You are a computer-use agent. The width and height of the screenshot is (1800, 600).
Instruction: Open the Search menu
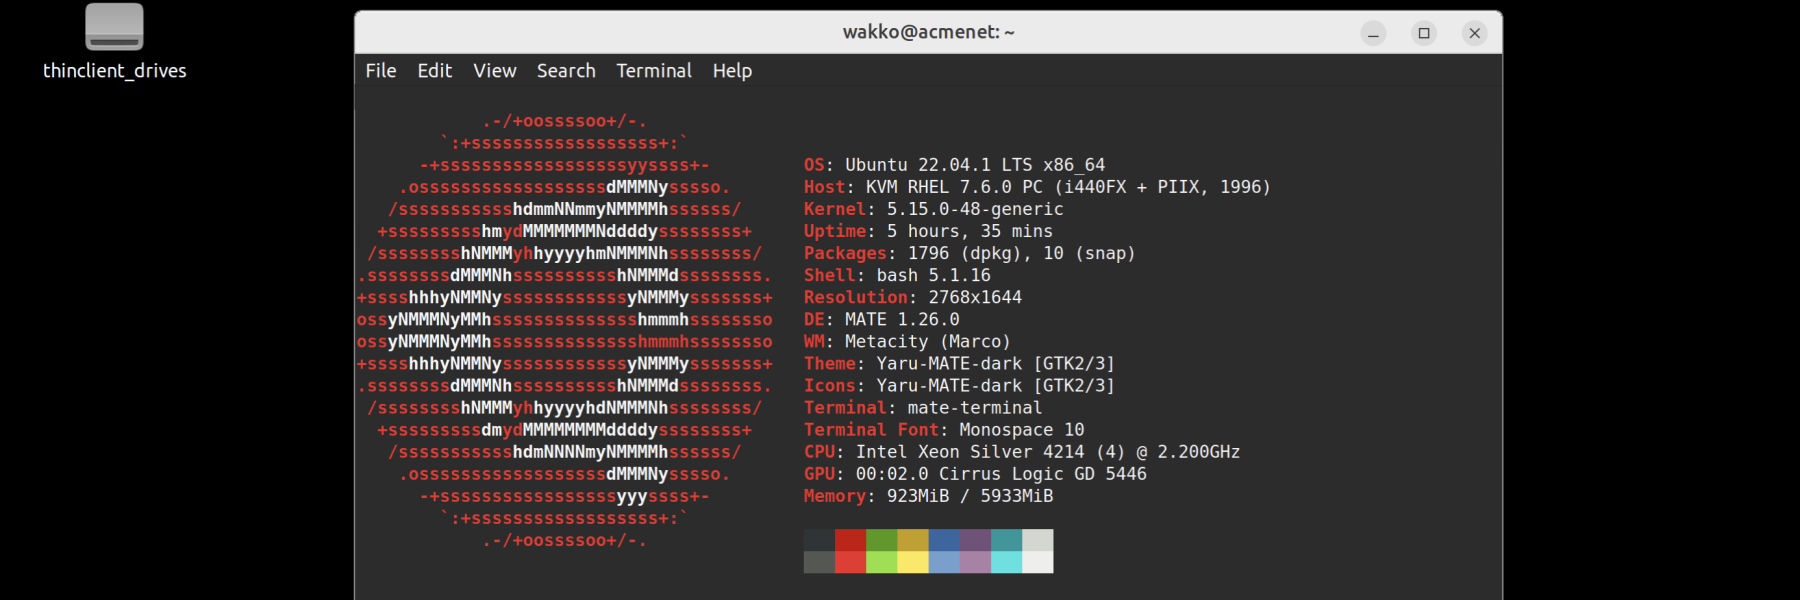(566, 71)
